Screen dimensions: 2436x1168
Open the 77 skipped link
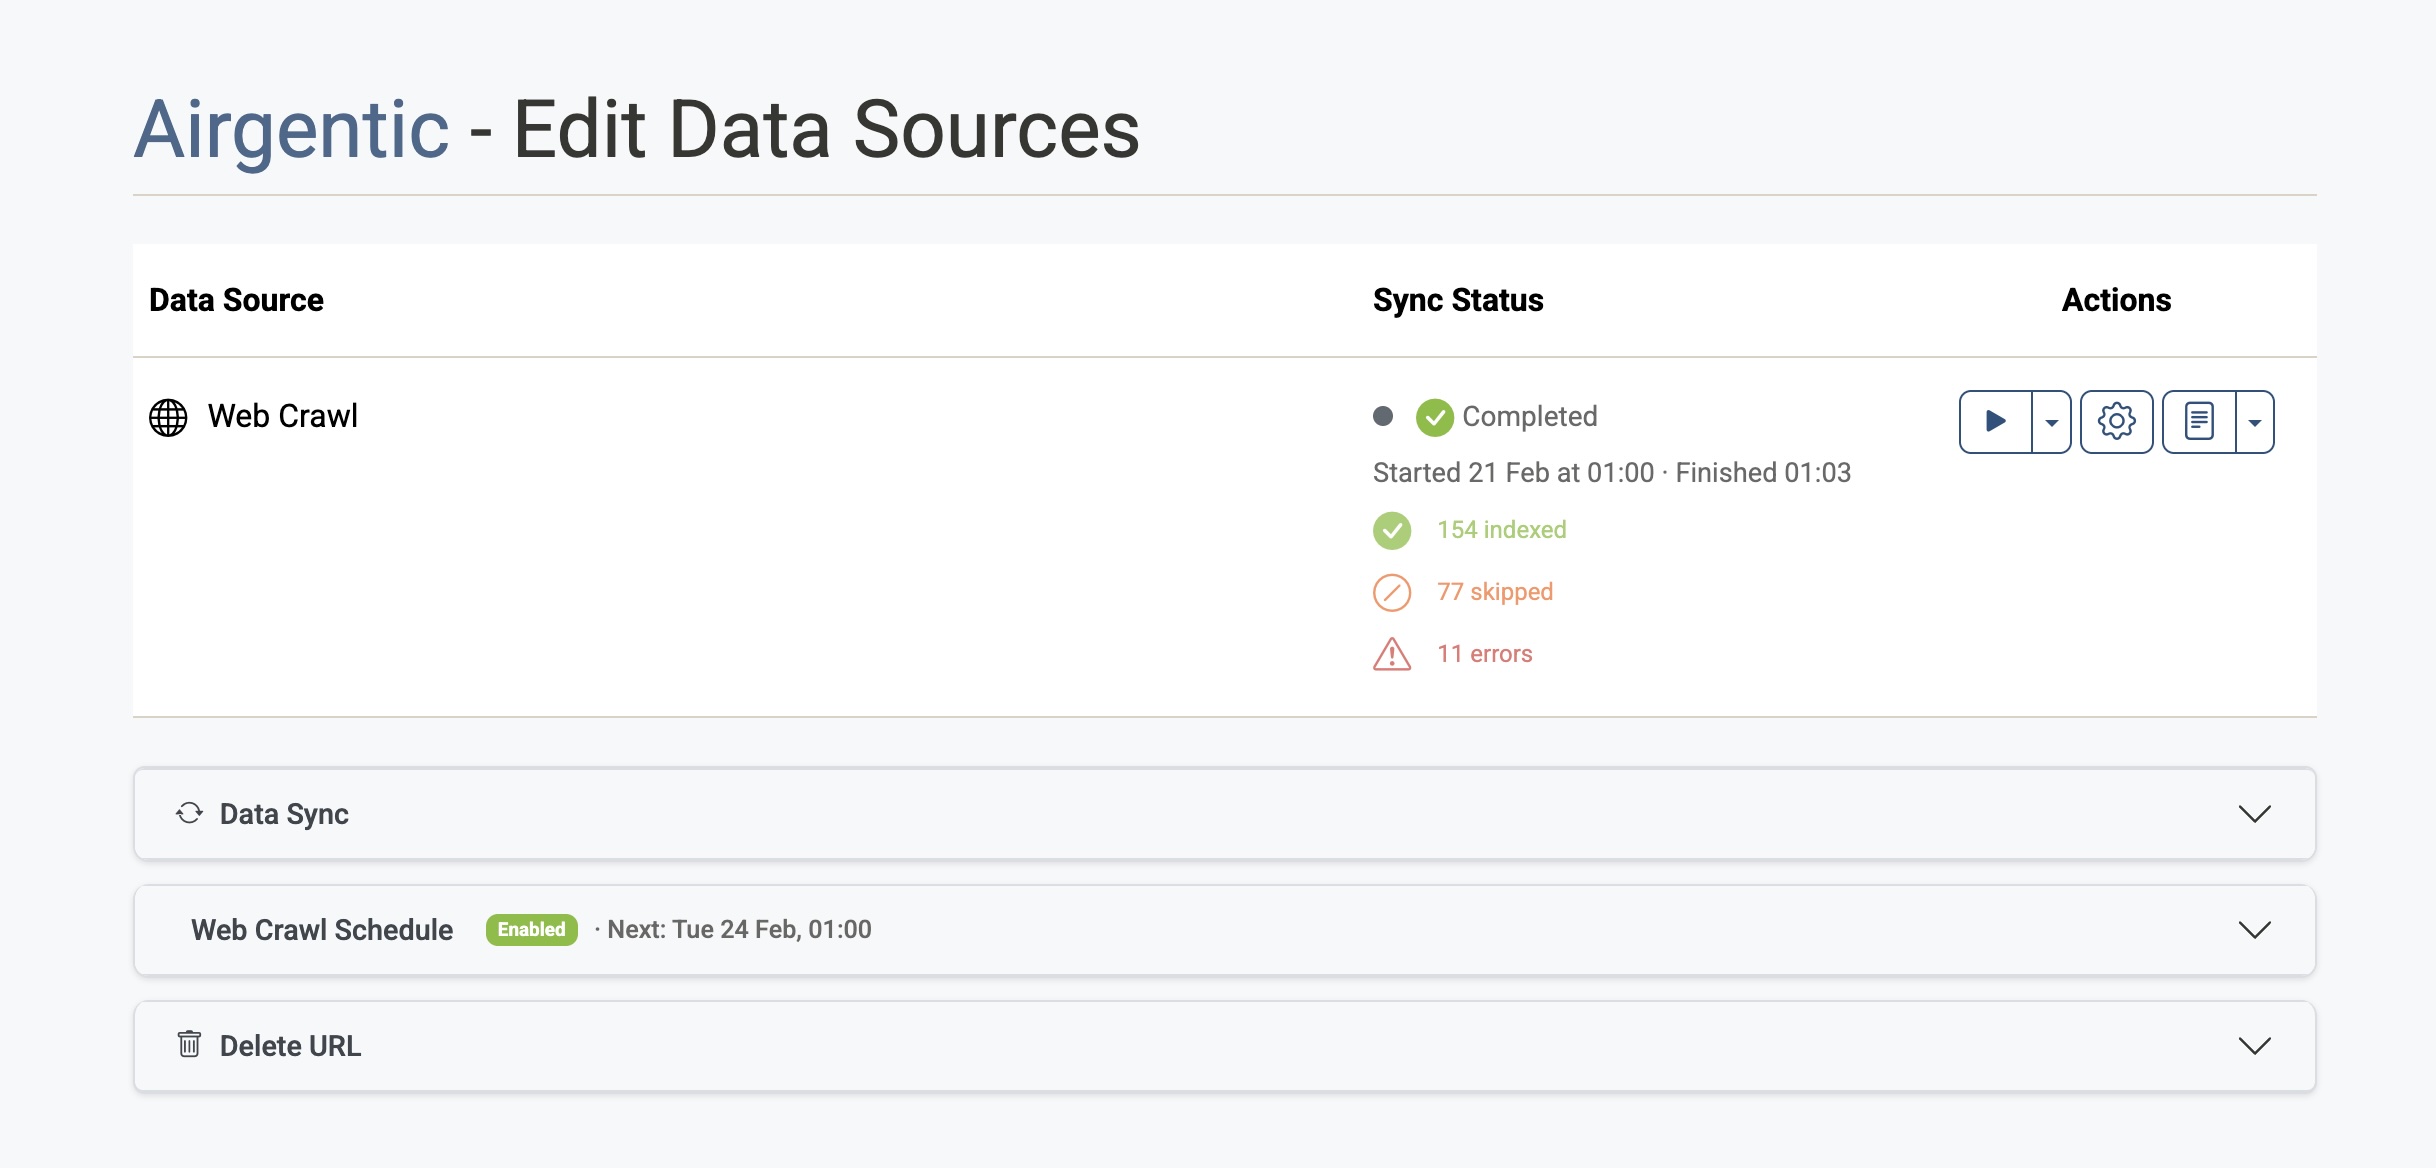(x=1494, y=592)
